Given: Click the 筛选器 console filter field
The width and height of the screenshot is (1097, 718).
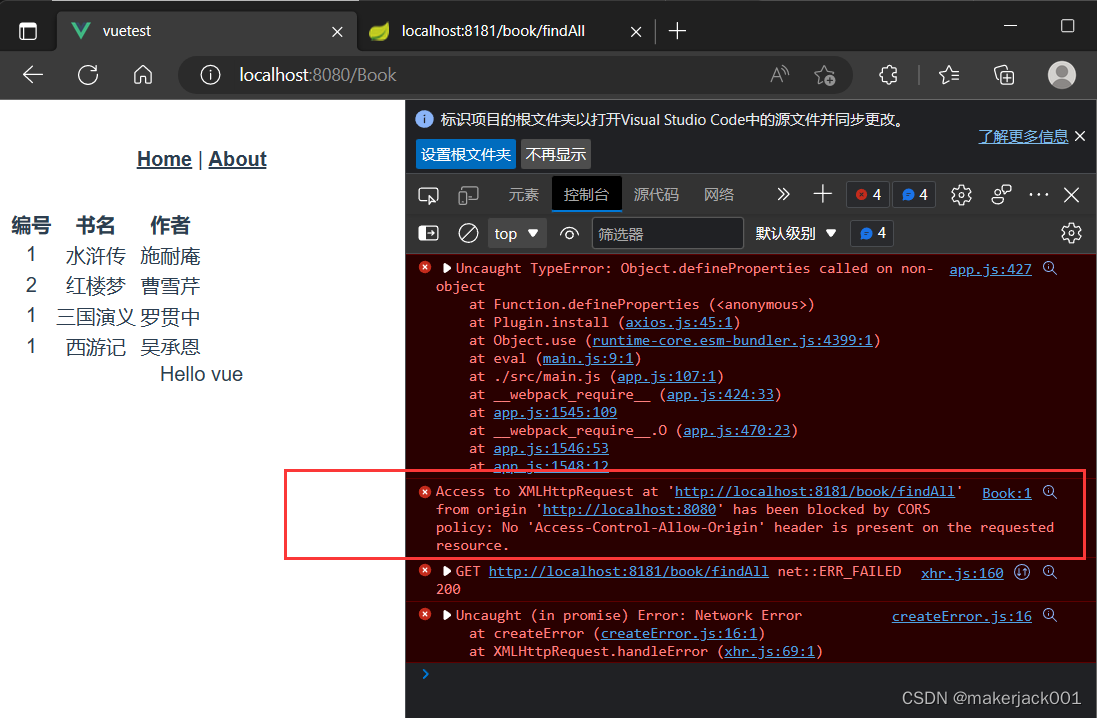Looking at the screenshot, I should pos(667,233).
